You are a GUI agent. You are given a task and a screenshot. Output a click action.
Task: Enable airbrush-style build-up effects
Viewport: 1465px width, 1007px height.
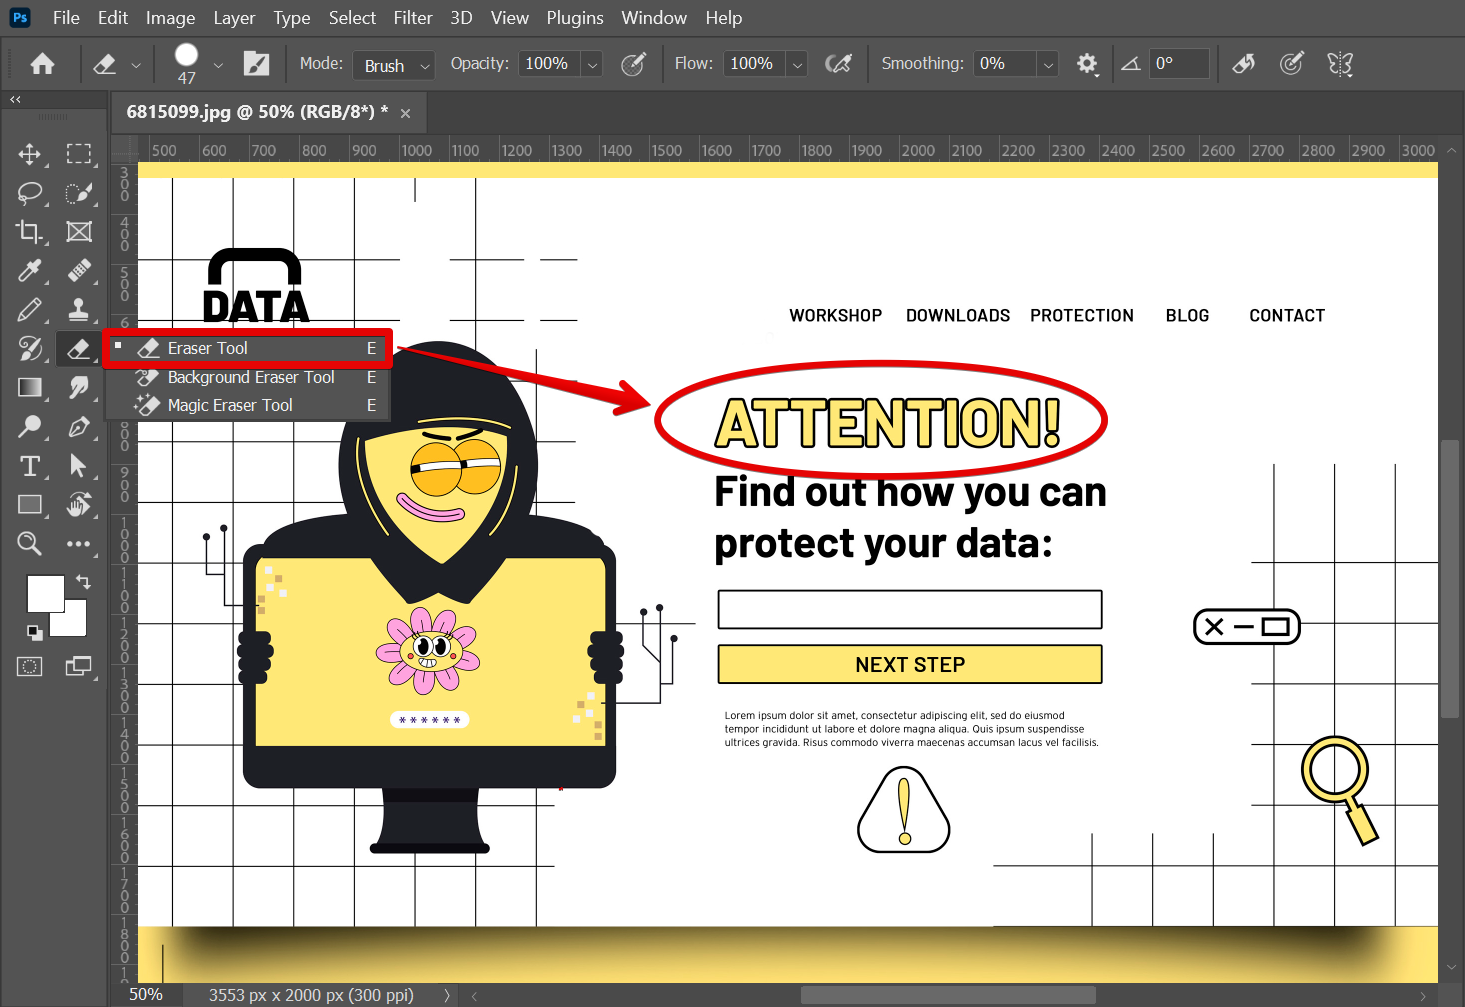838,64
